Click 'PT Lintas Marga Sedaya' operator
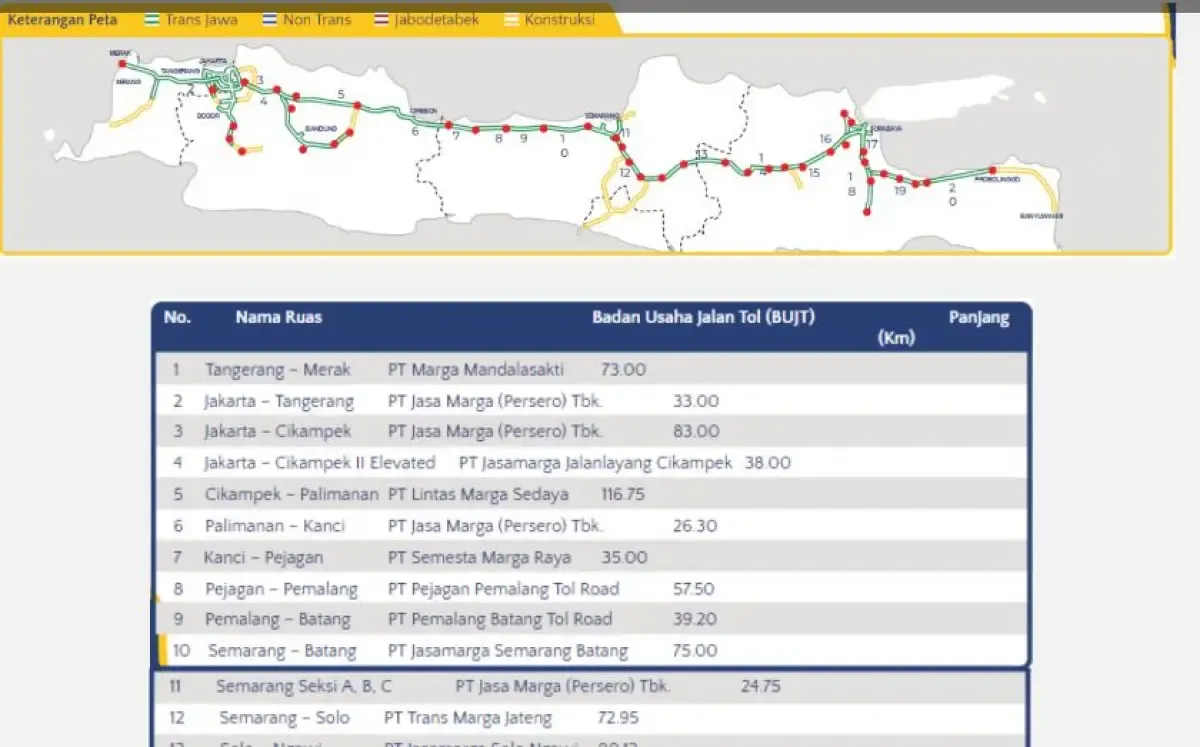 point(478,494)
